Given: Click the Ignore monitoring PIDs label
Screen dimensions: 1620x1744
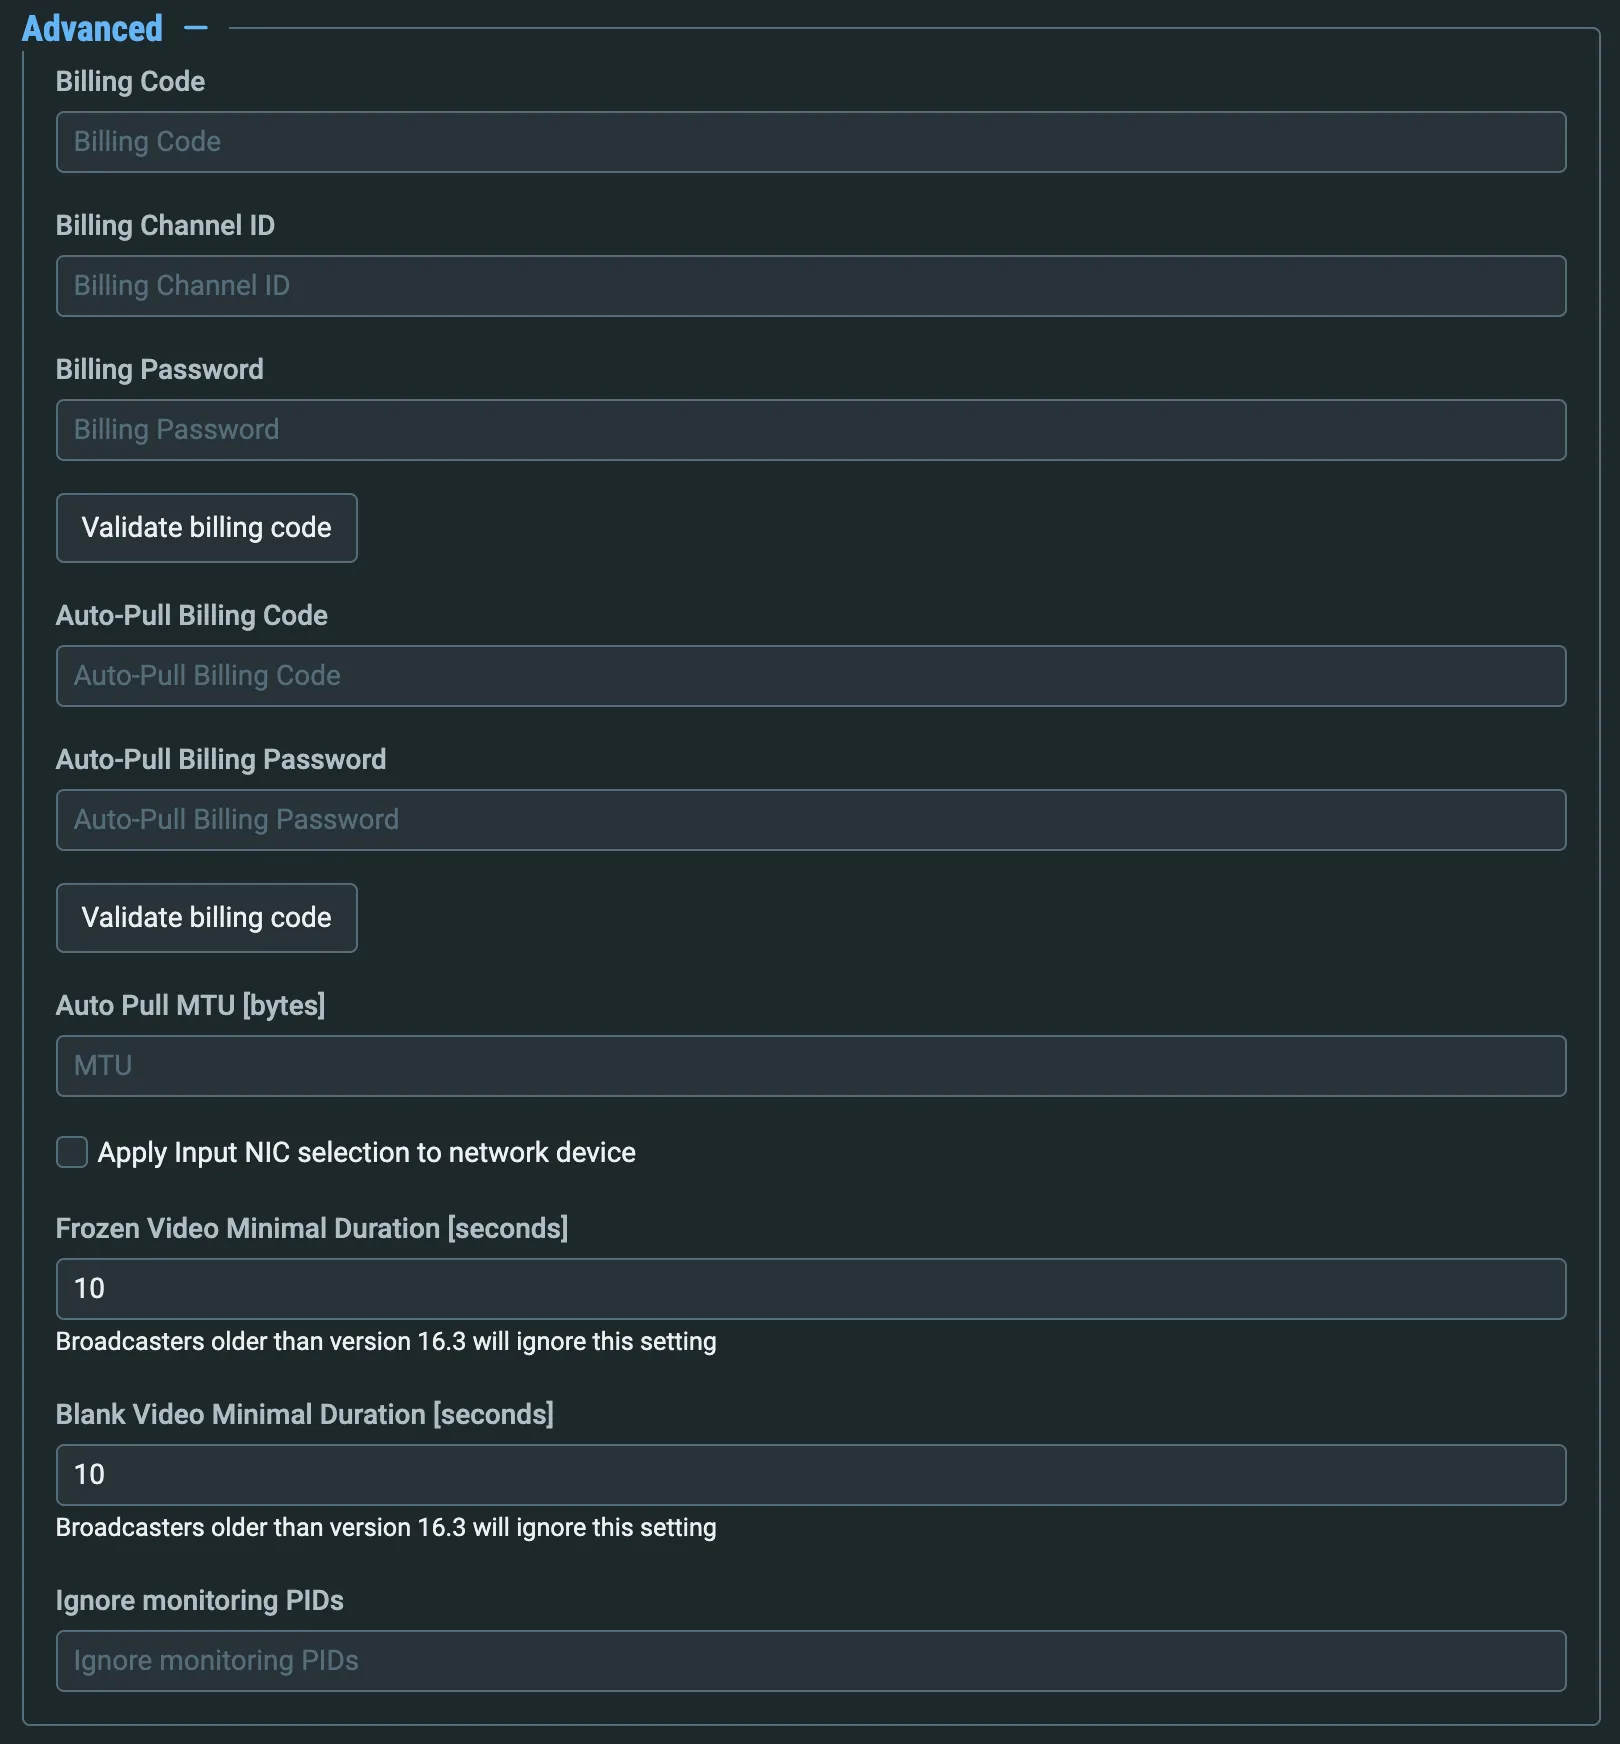Looking at the screenshot, I should [200, 1600].
